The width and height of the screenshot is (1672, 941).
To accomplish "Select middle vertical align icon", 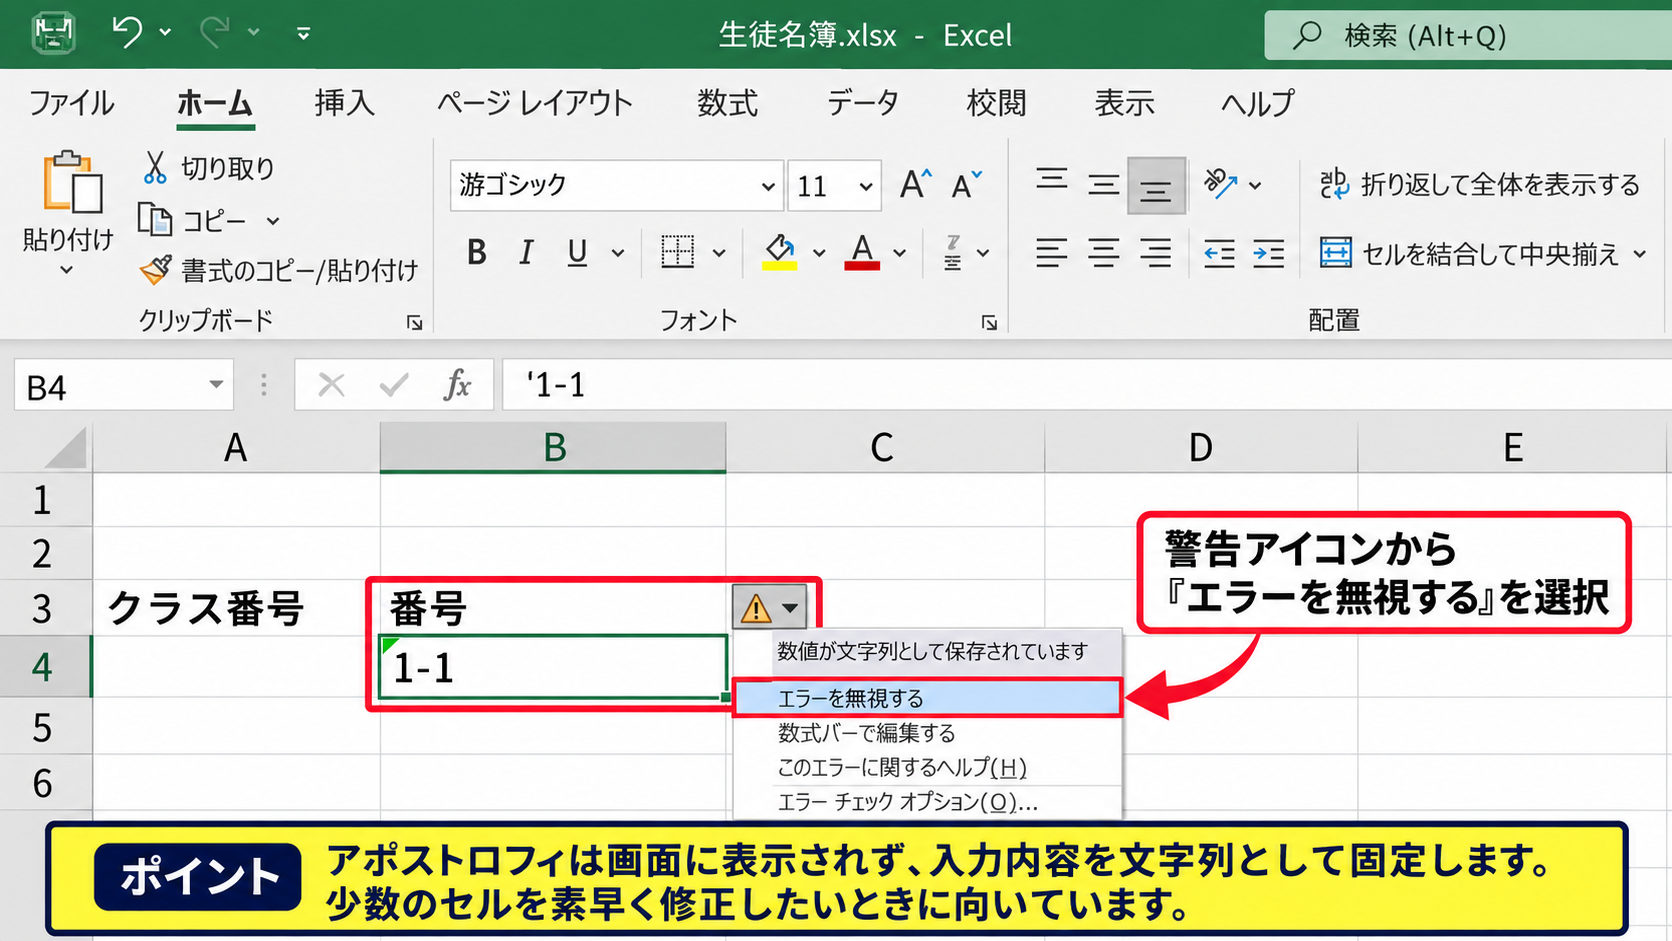I will 1103,185.
